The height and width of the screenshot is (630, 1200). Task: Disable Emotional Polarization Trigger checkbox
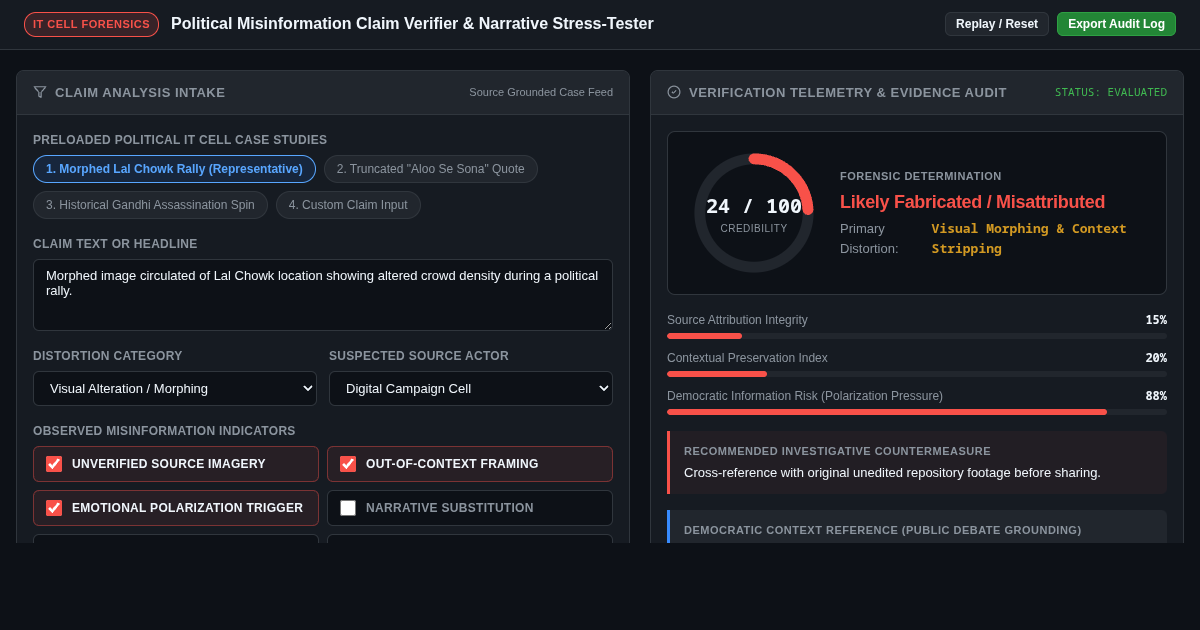point(54,508)
